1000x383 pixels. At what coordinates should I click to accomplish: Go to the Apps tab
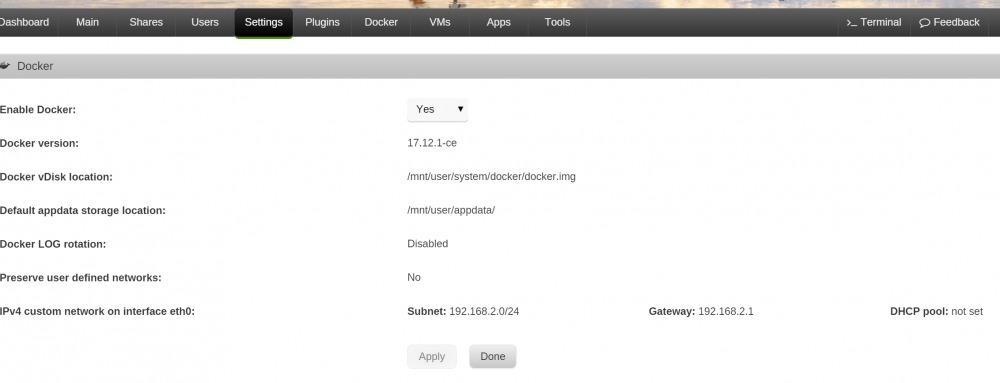[x=498, y=22]
